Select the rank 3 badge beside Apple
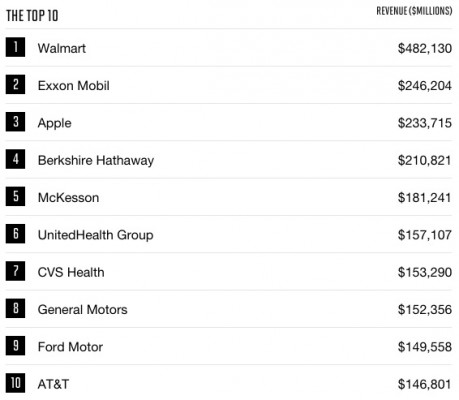This screenshot has height=400, width=459. (15, 122)
